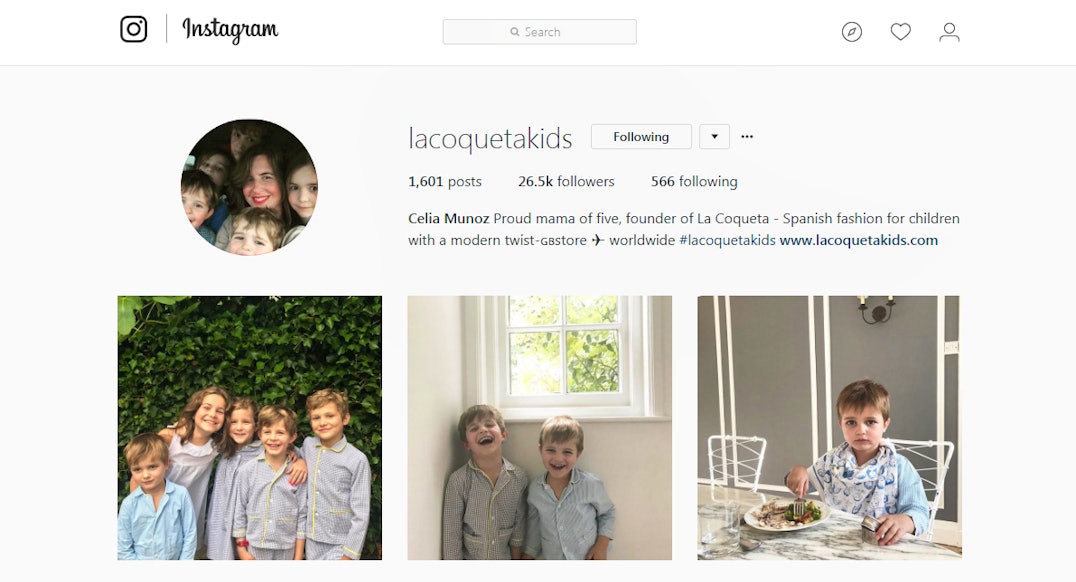The image size is (1076, 582).
Task: Click the magnifier icon in Search bar
Action: pyautogui.click(x=515, y=32)
